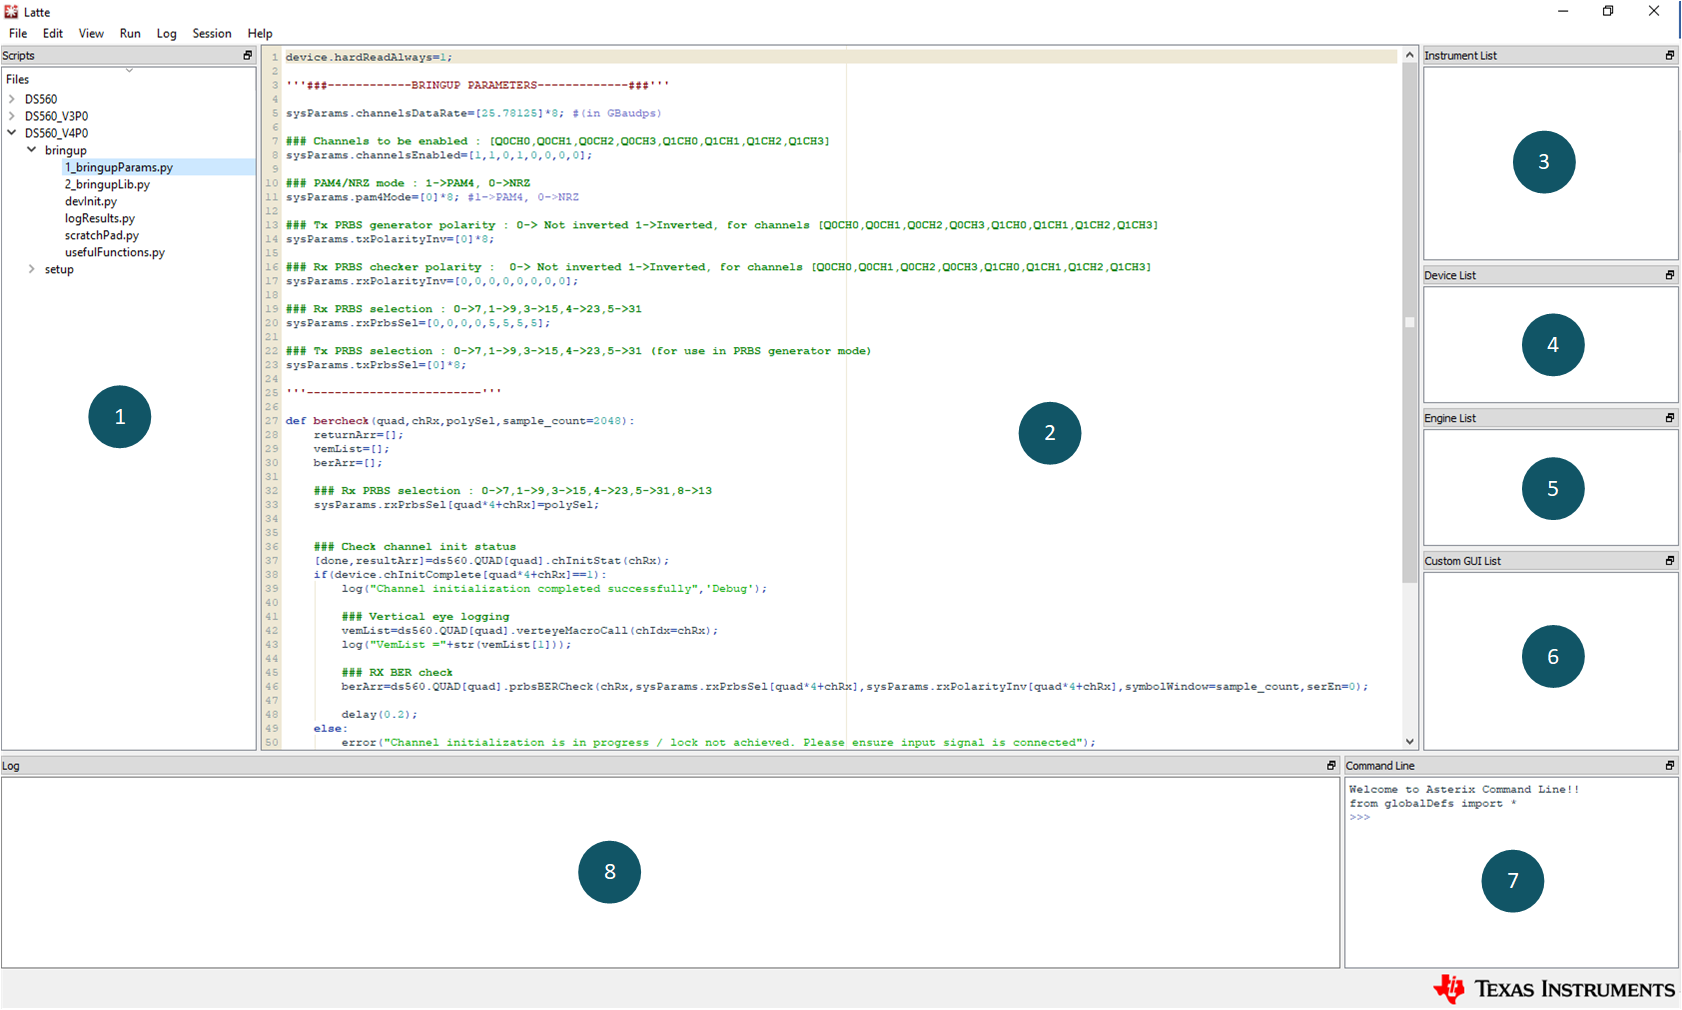This screenshot has width=1682, height=1010.
Task: Open the Session menu
Action: tap(211, 33)
